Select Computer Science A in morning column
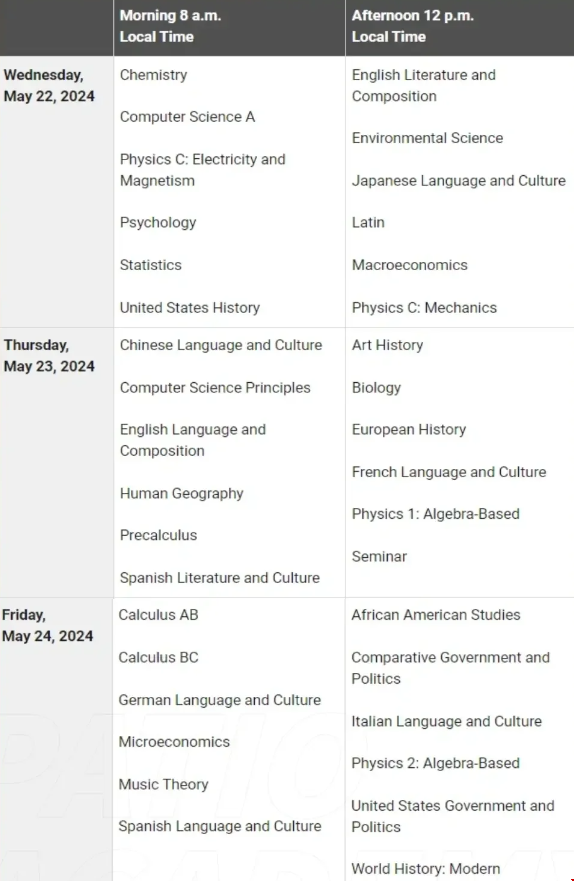 coord(187,117)
